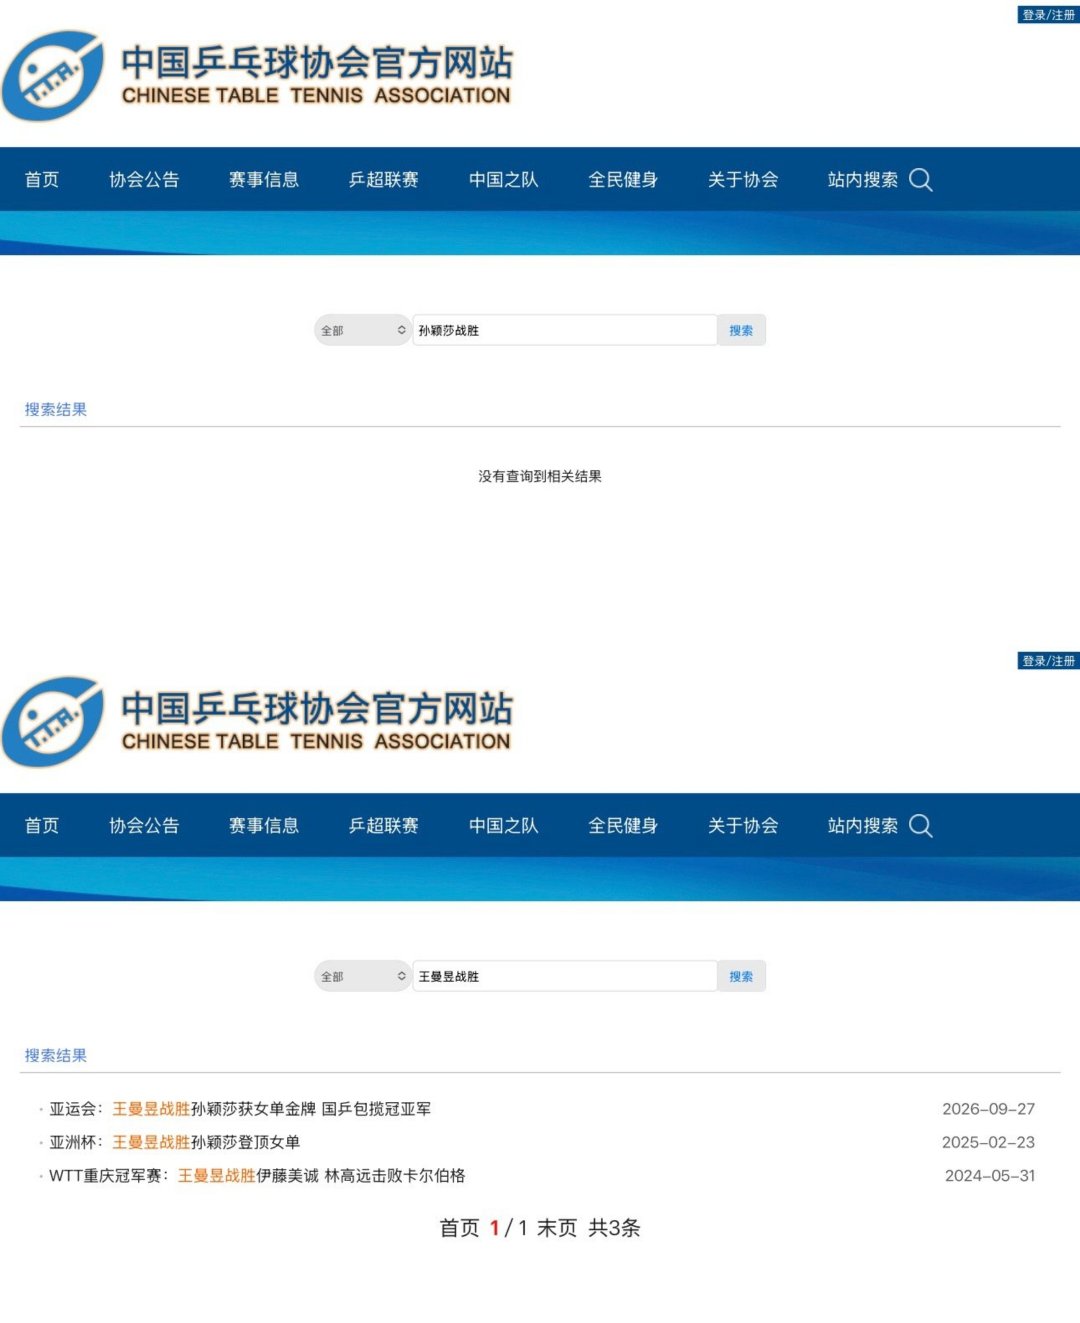The image size is (1080, 1323).
Task: Open the 亚运会 王曼昱战胜孙颖莎获女单金牌 result
Action: coord(240,1109)
